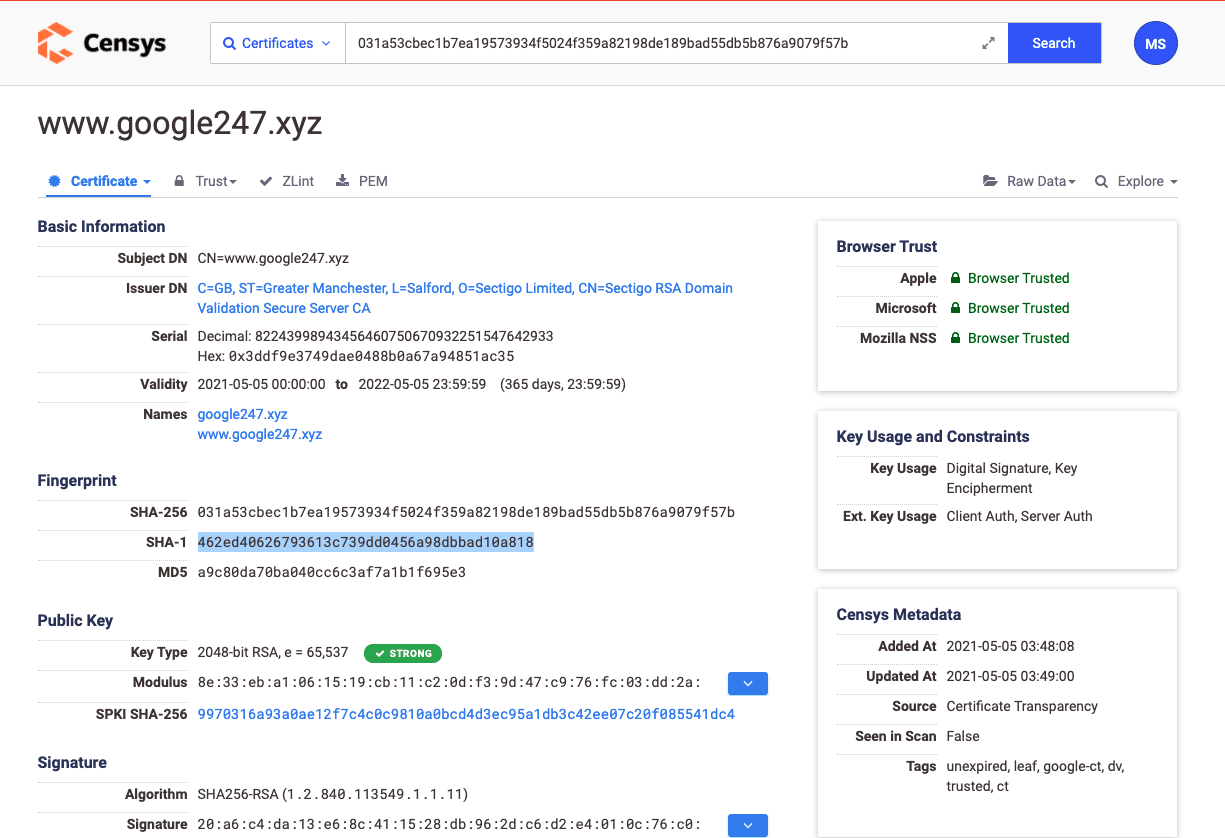Click the green STRONG key badge

coord(402,653)
